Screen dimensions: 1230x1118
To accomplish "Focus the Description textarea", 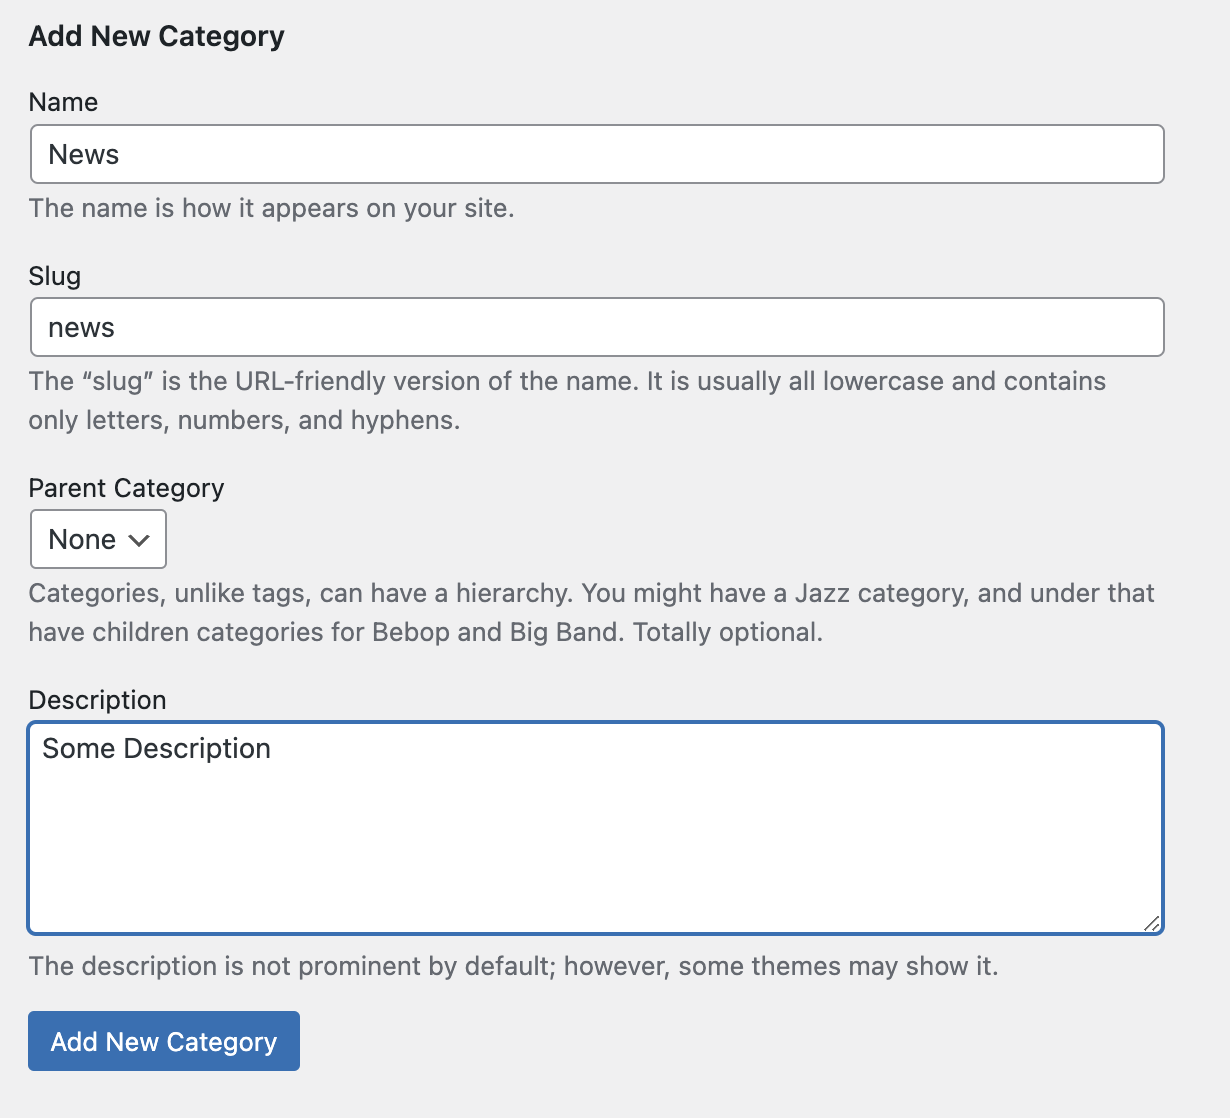I will pyautogui.click(x=596, y=828).
